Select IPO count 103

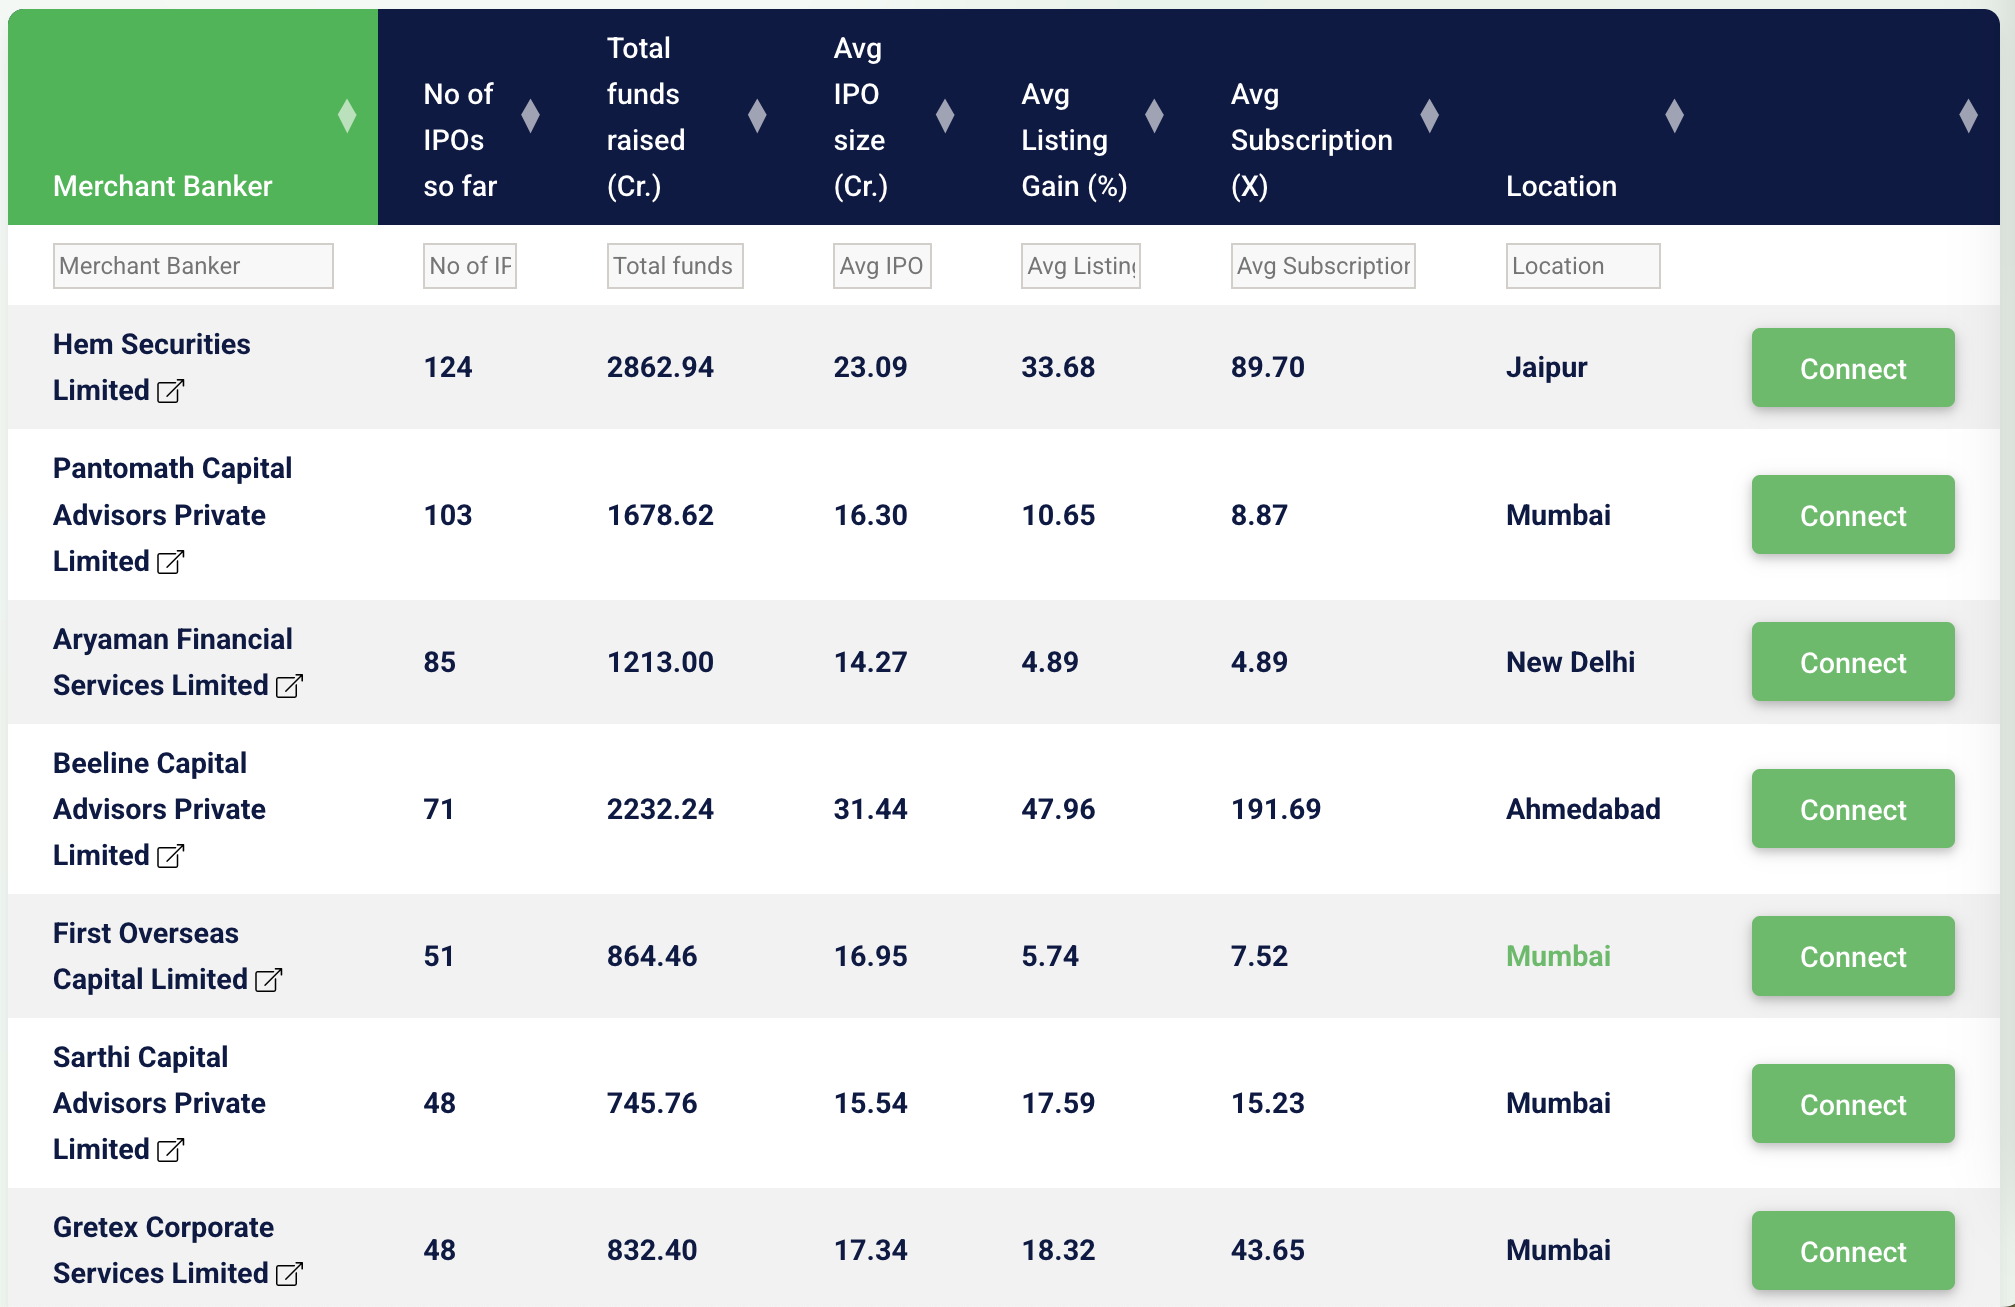coord(447,515)
